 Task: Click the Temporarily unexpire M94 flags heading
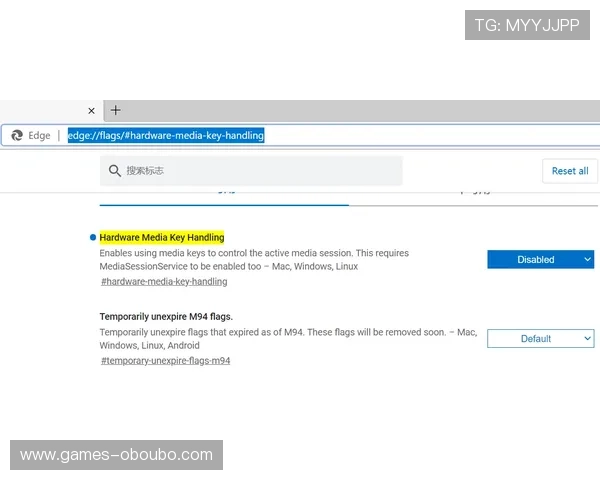166,316
